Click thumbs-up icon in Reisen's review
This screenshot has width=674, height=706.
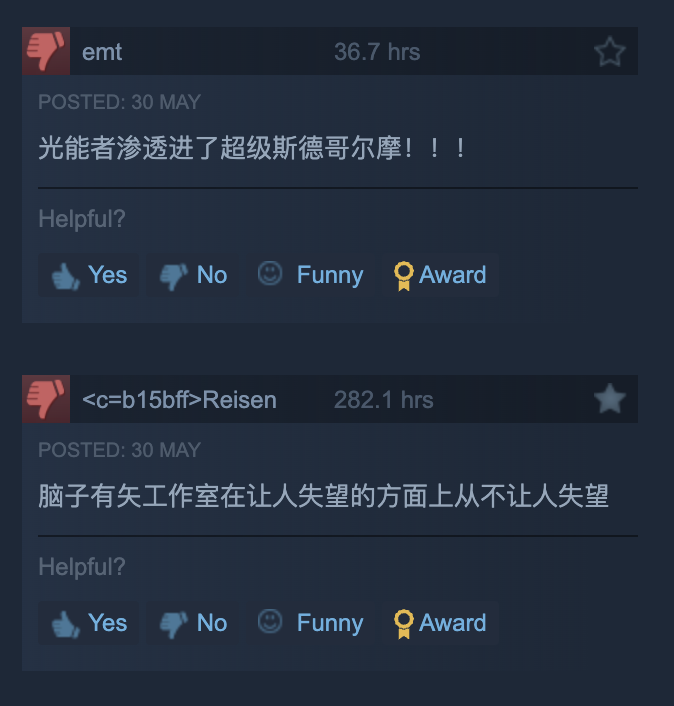(66, 624)
